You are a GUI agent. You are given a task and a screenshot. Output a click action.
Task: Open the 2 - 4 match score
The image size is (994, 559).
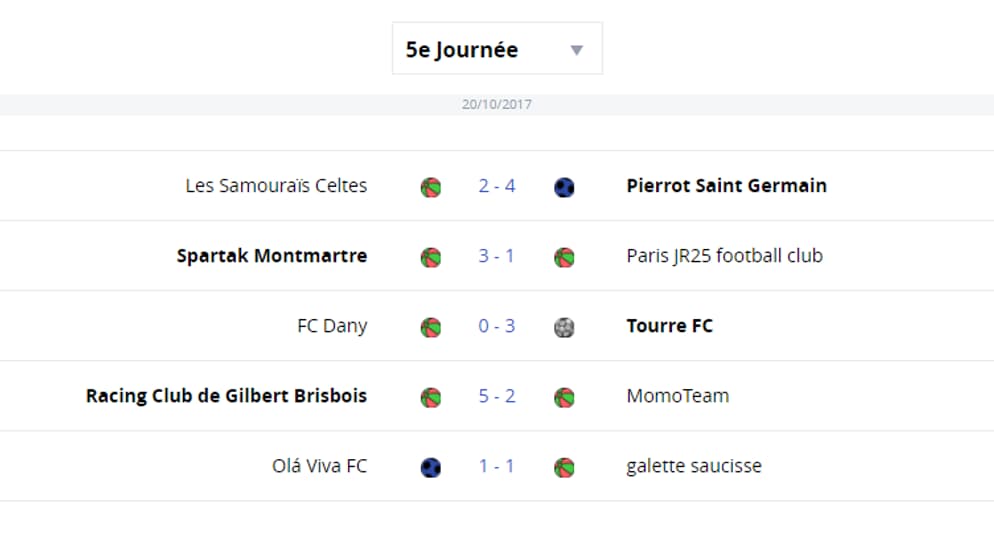[x=497, y=186]
